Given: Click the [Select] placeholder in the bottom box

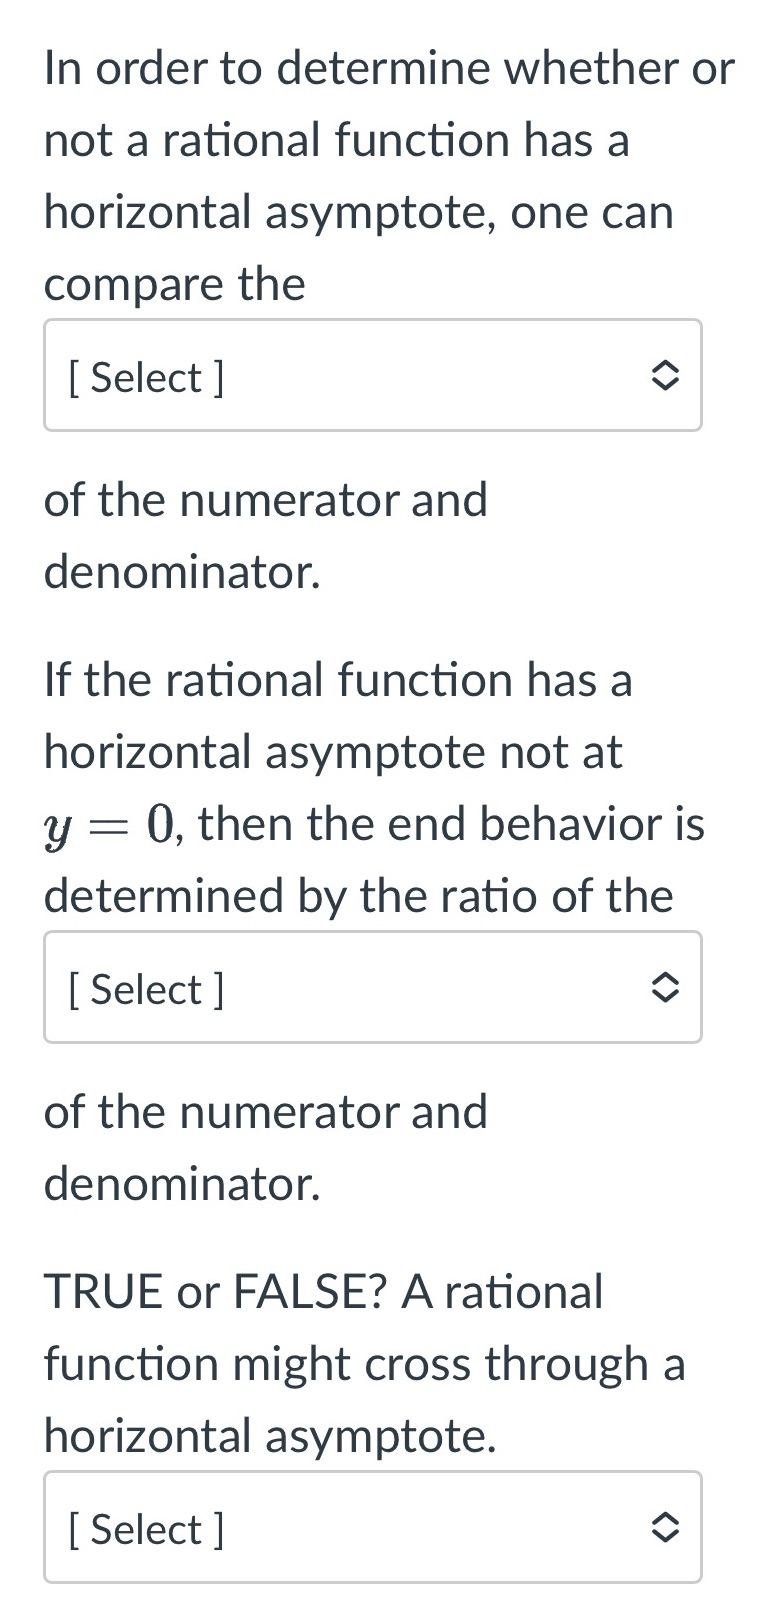Looking at the screenshot, I should click(145, 1529).
